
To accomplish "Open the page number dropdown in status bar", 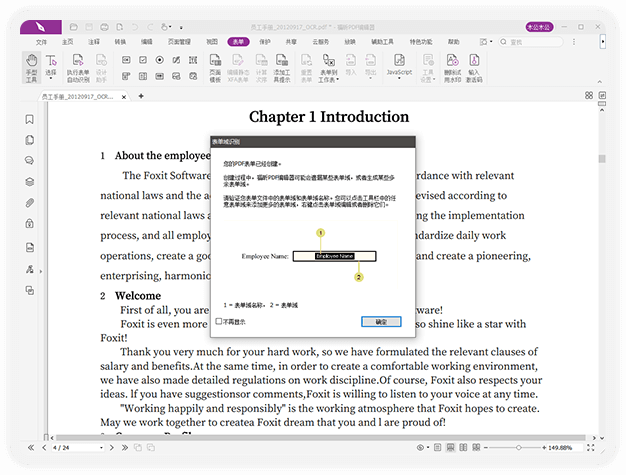I will coord(101,448).
